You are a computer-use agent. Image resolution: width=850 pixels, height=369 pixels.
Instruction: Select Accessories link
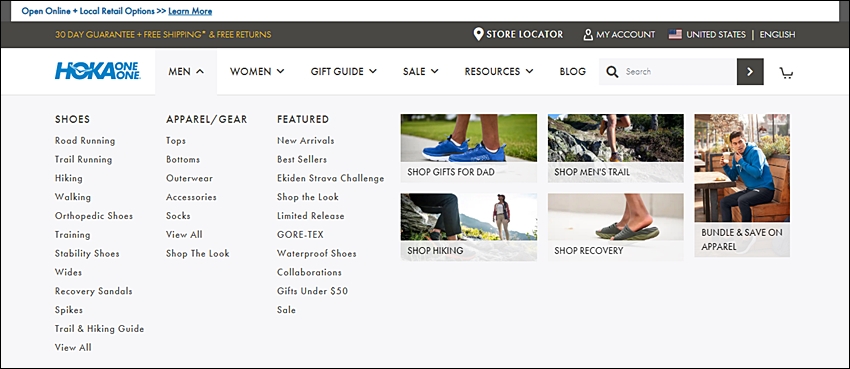click(x=191, y=197)
